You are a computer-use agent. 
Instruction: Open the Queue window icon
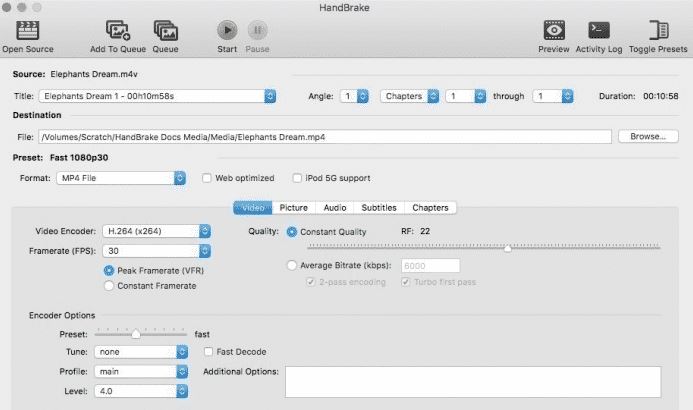coord(166,30)
